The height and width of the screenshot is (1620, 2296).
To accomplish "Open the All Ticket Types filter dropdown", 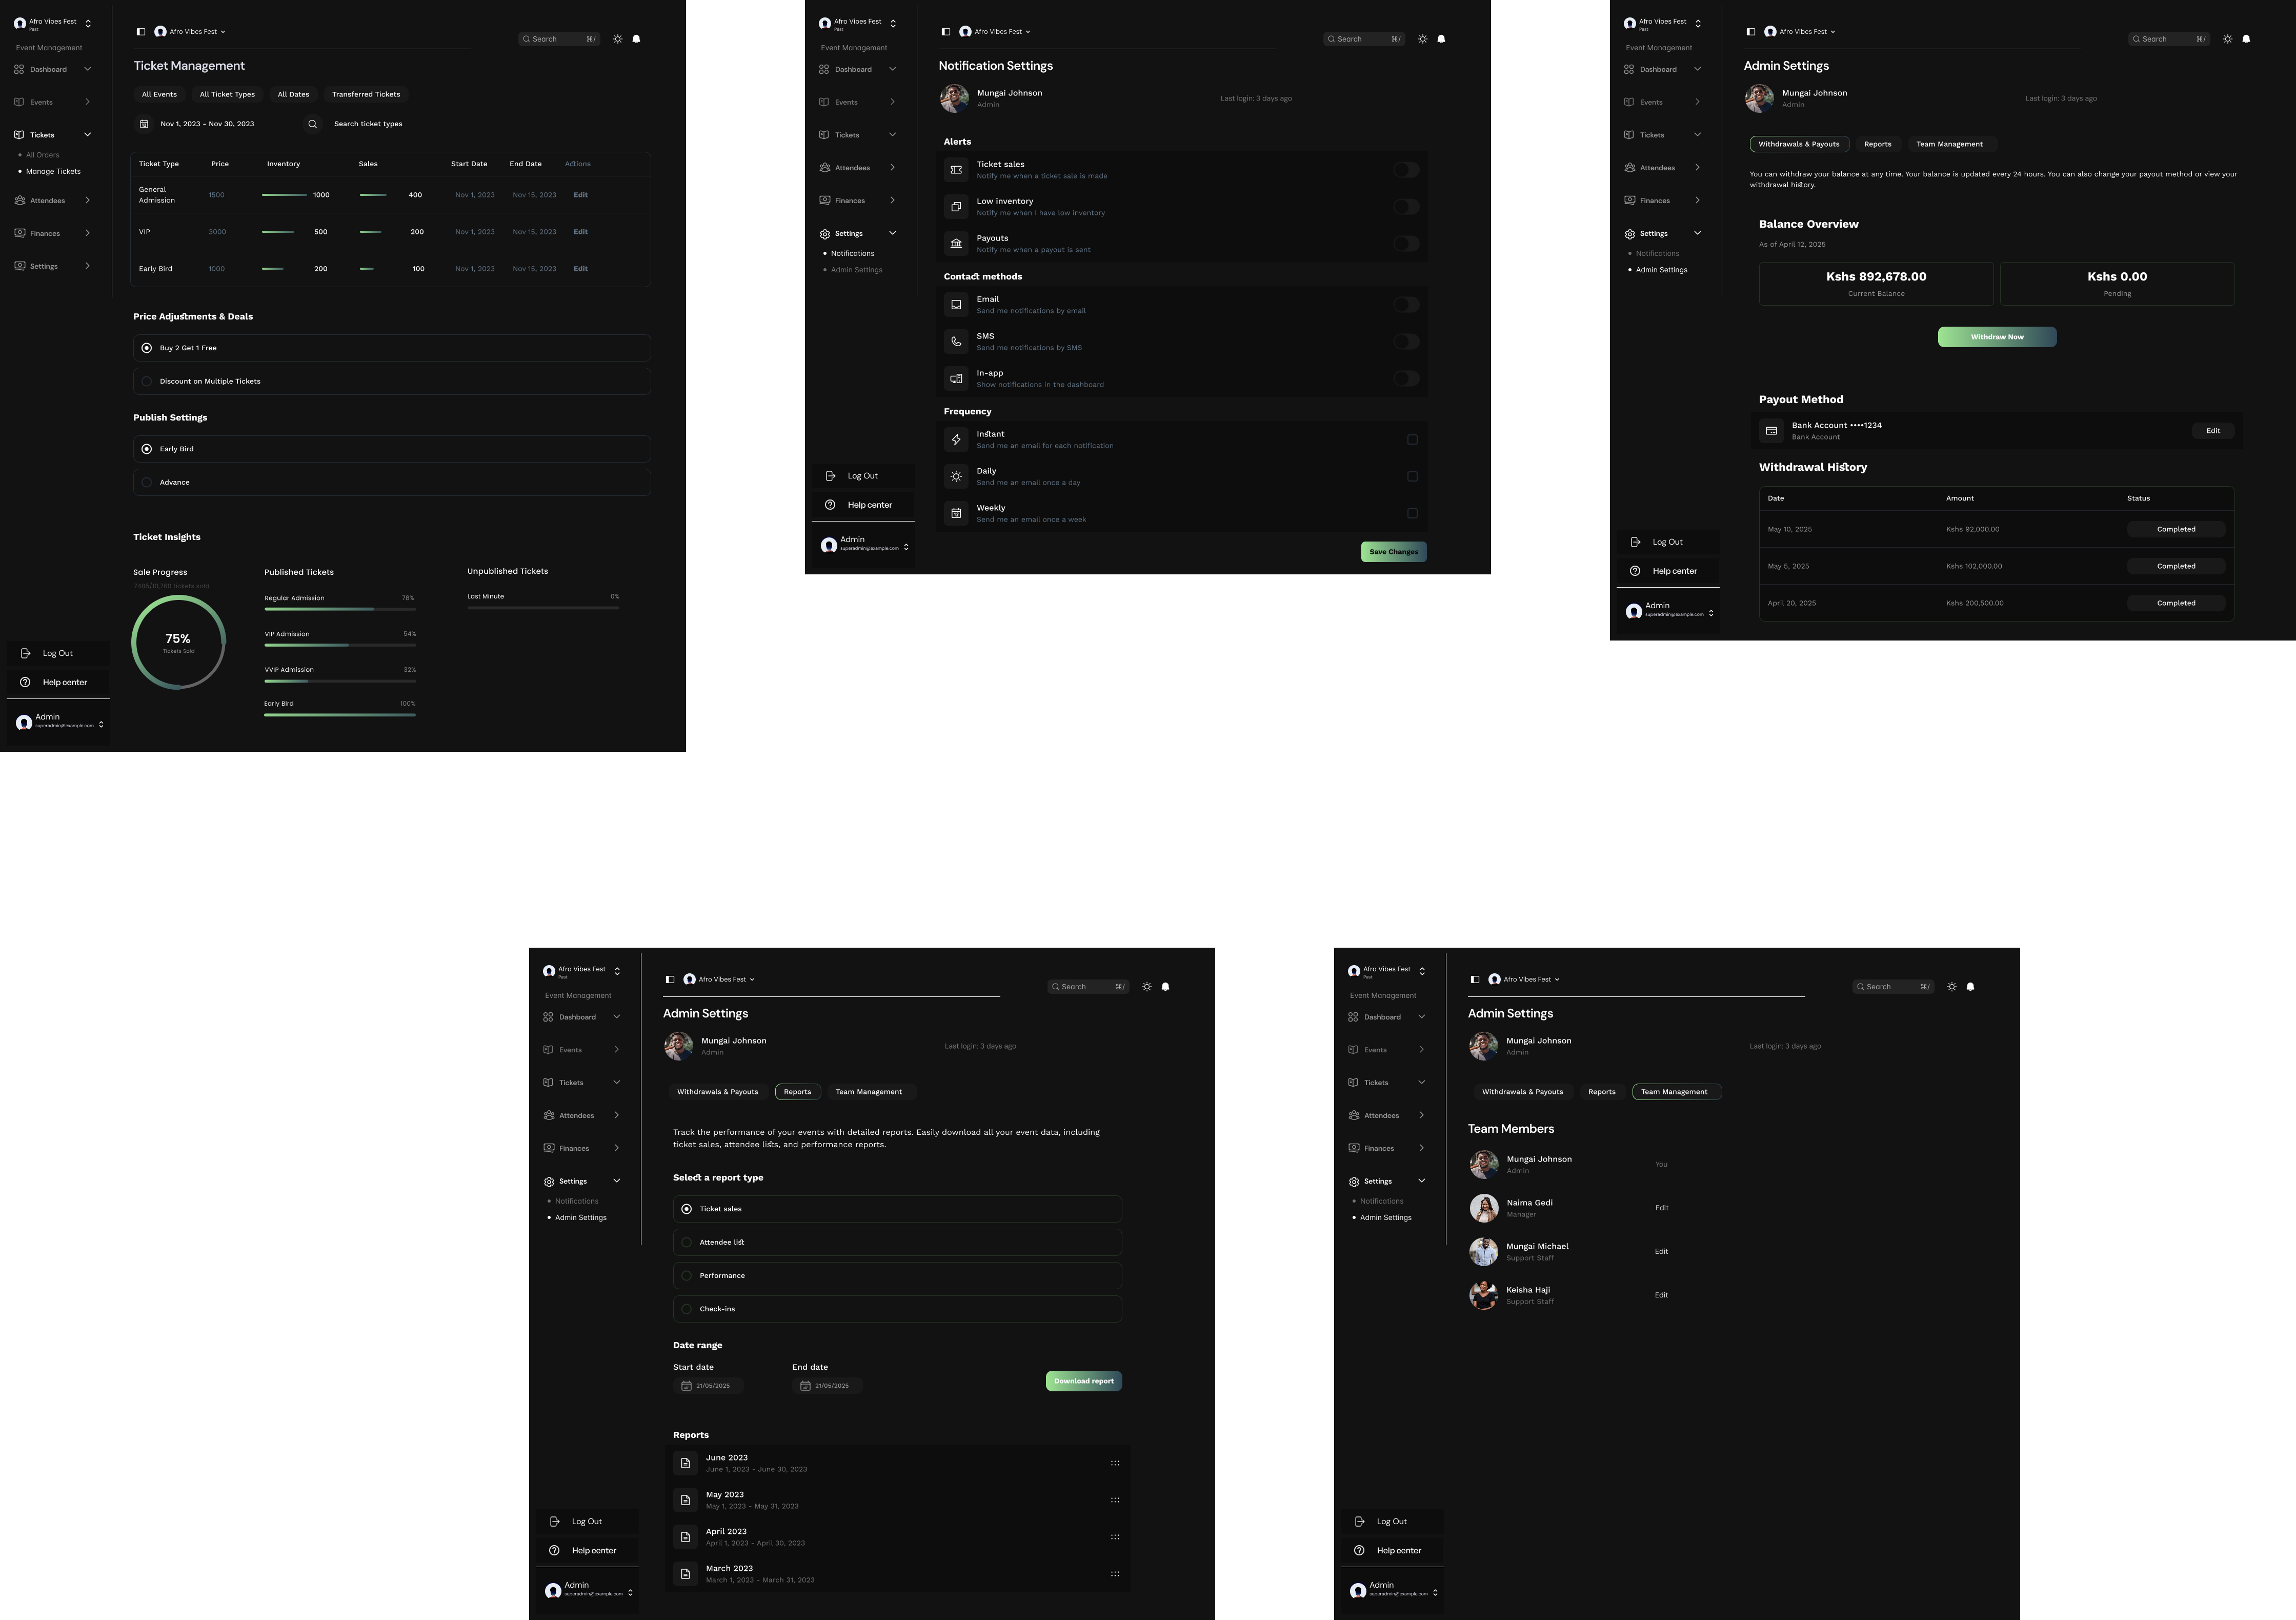I will [227, 94].
